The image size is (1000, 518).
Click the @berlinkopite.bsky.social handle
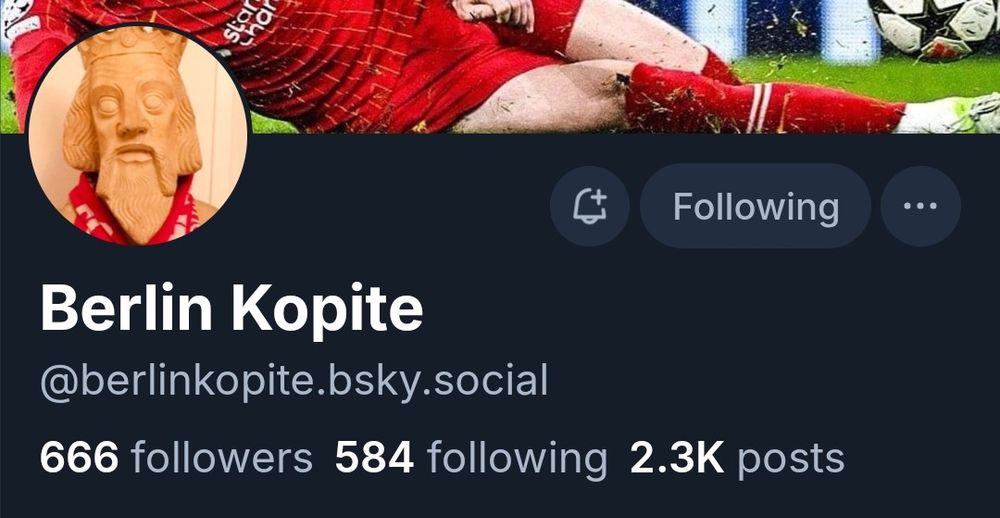click(294, 381)
